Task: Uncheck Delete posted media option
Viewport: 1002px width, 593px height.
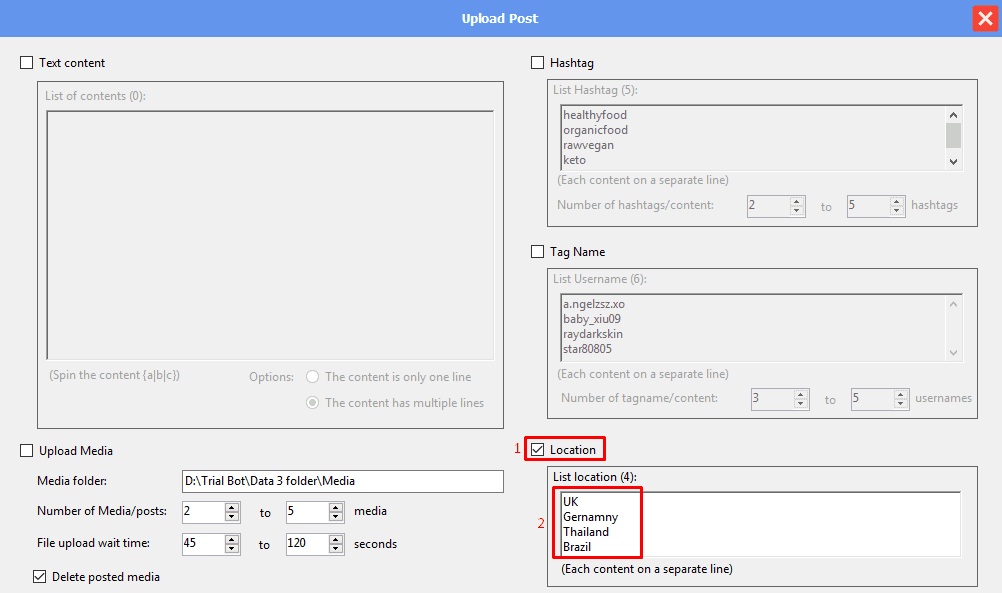Action: (x=40, y=576)
